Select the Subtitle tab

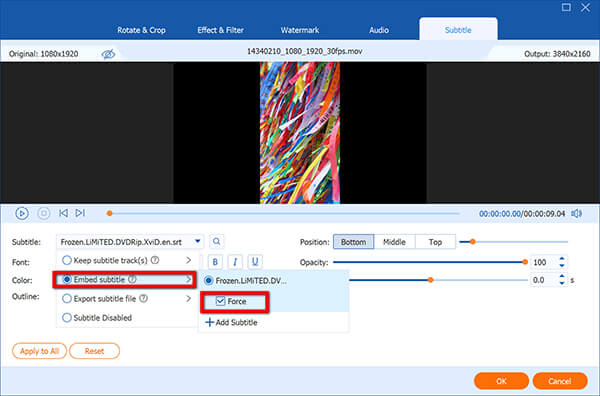pyautogui.click(x=458, y=30)
